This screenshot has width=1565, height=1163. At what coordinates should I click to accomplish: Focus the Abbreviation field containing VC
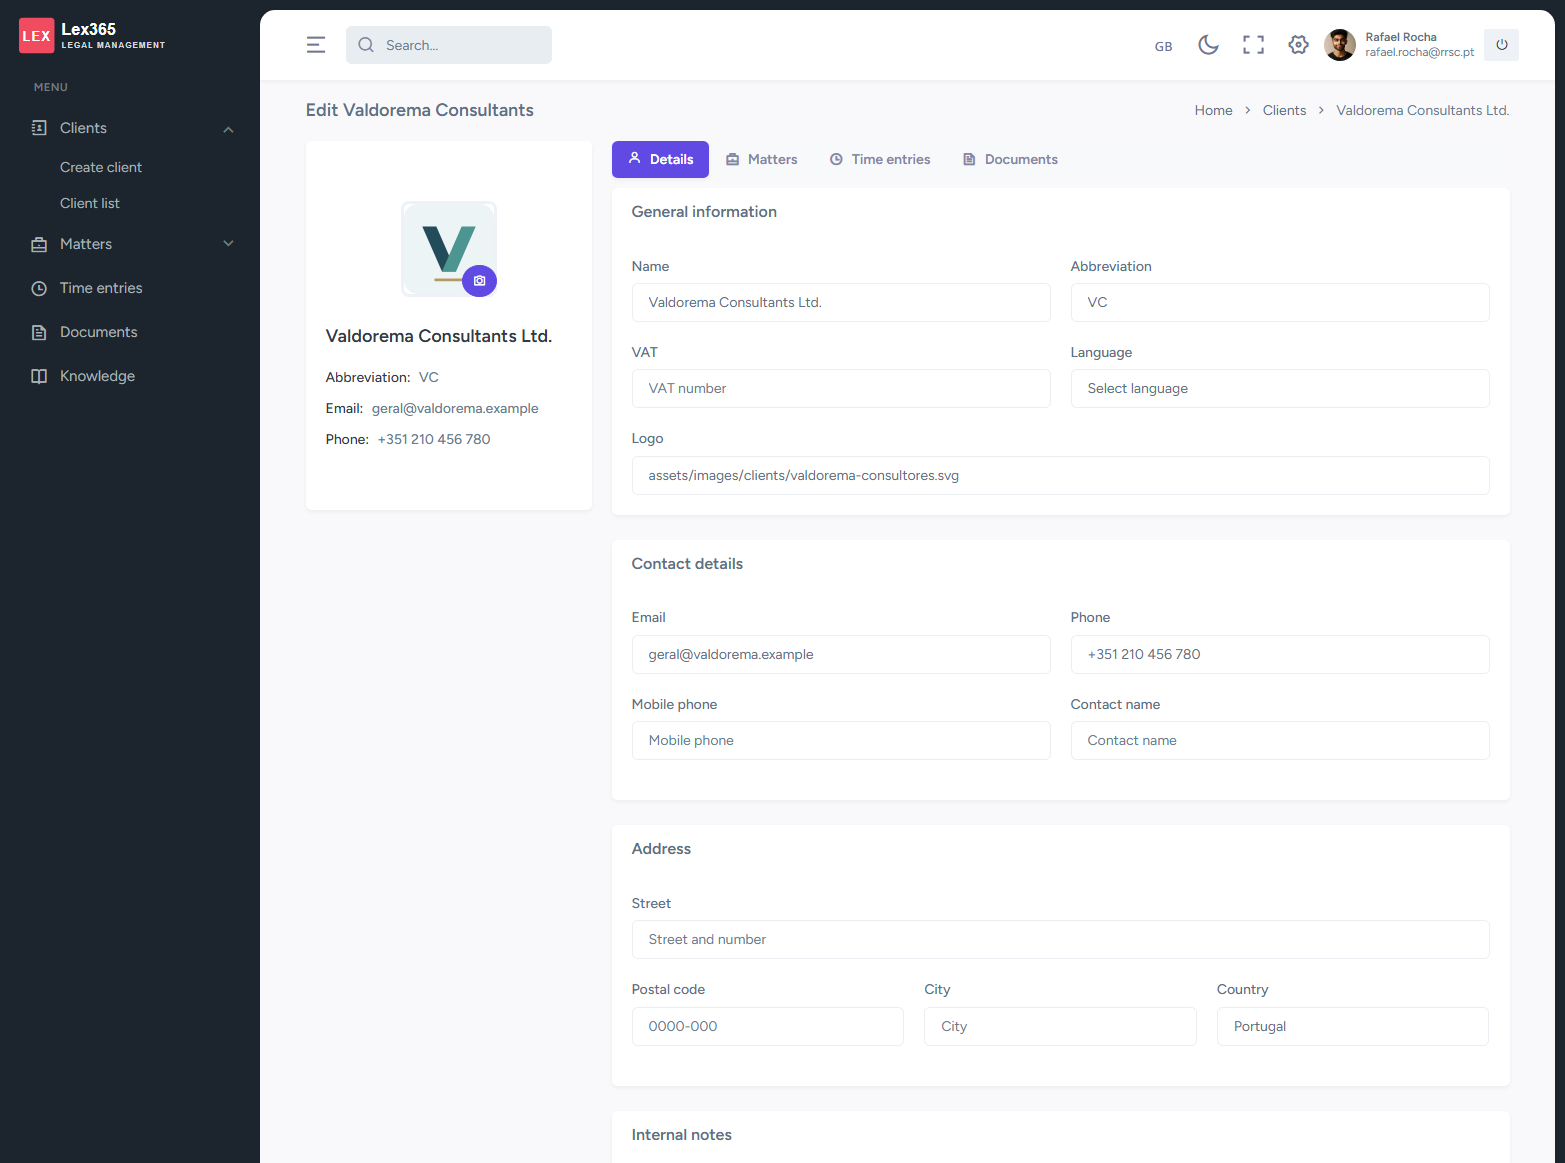click(1280, 303)
